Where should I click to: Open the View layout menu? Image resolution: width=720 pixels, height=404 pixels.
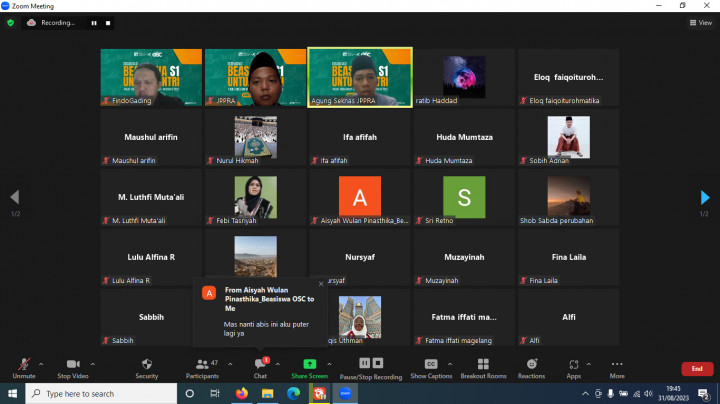click(x=701, y=22)
